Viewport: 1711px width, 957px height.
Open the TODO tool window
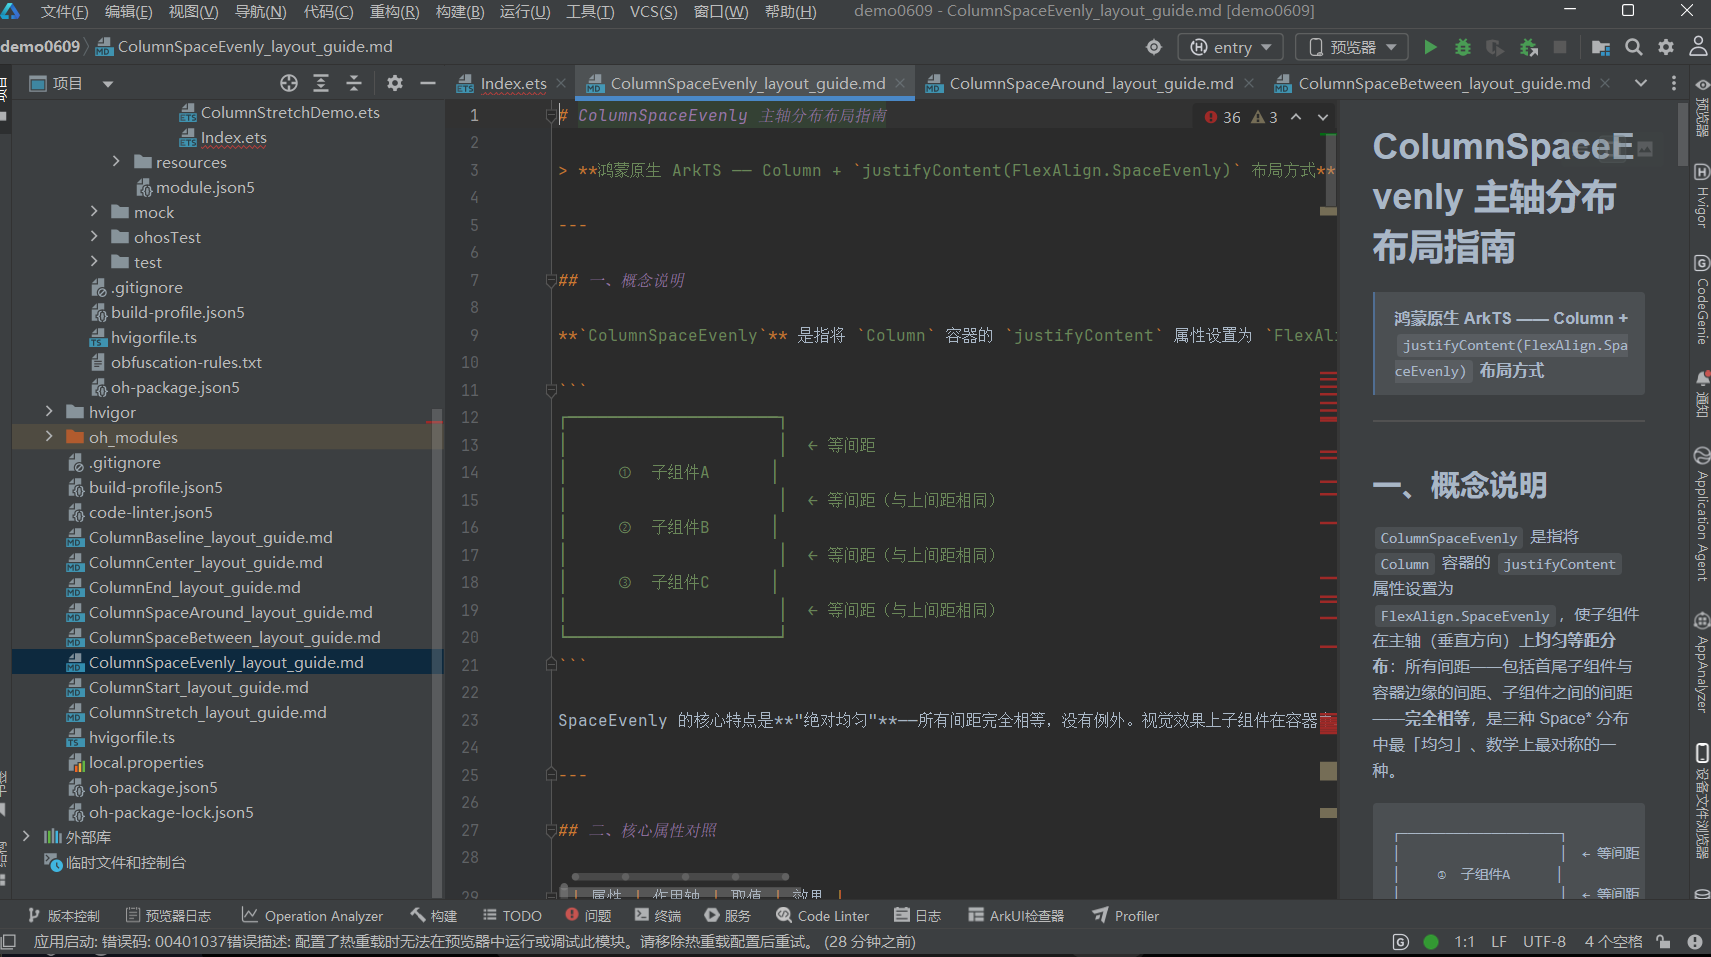[x=512, y=916]
